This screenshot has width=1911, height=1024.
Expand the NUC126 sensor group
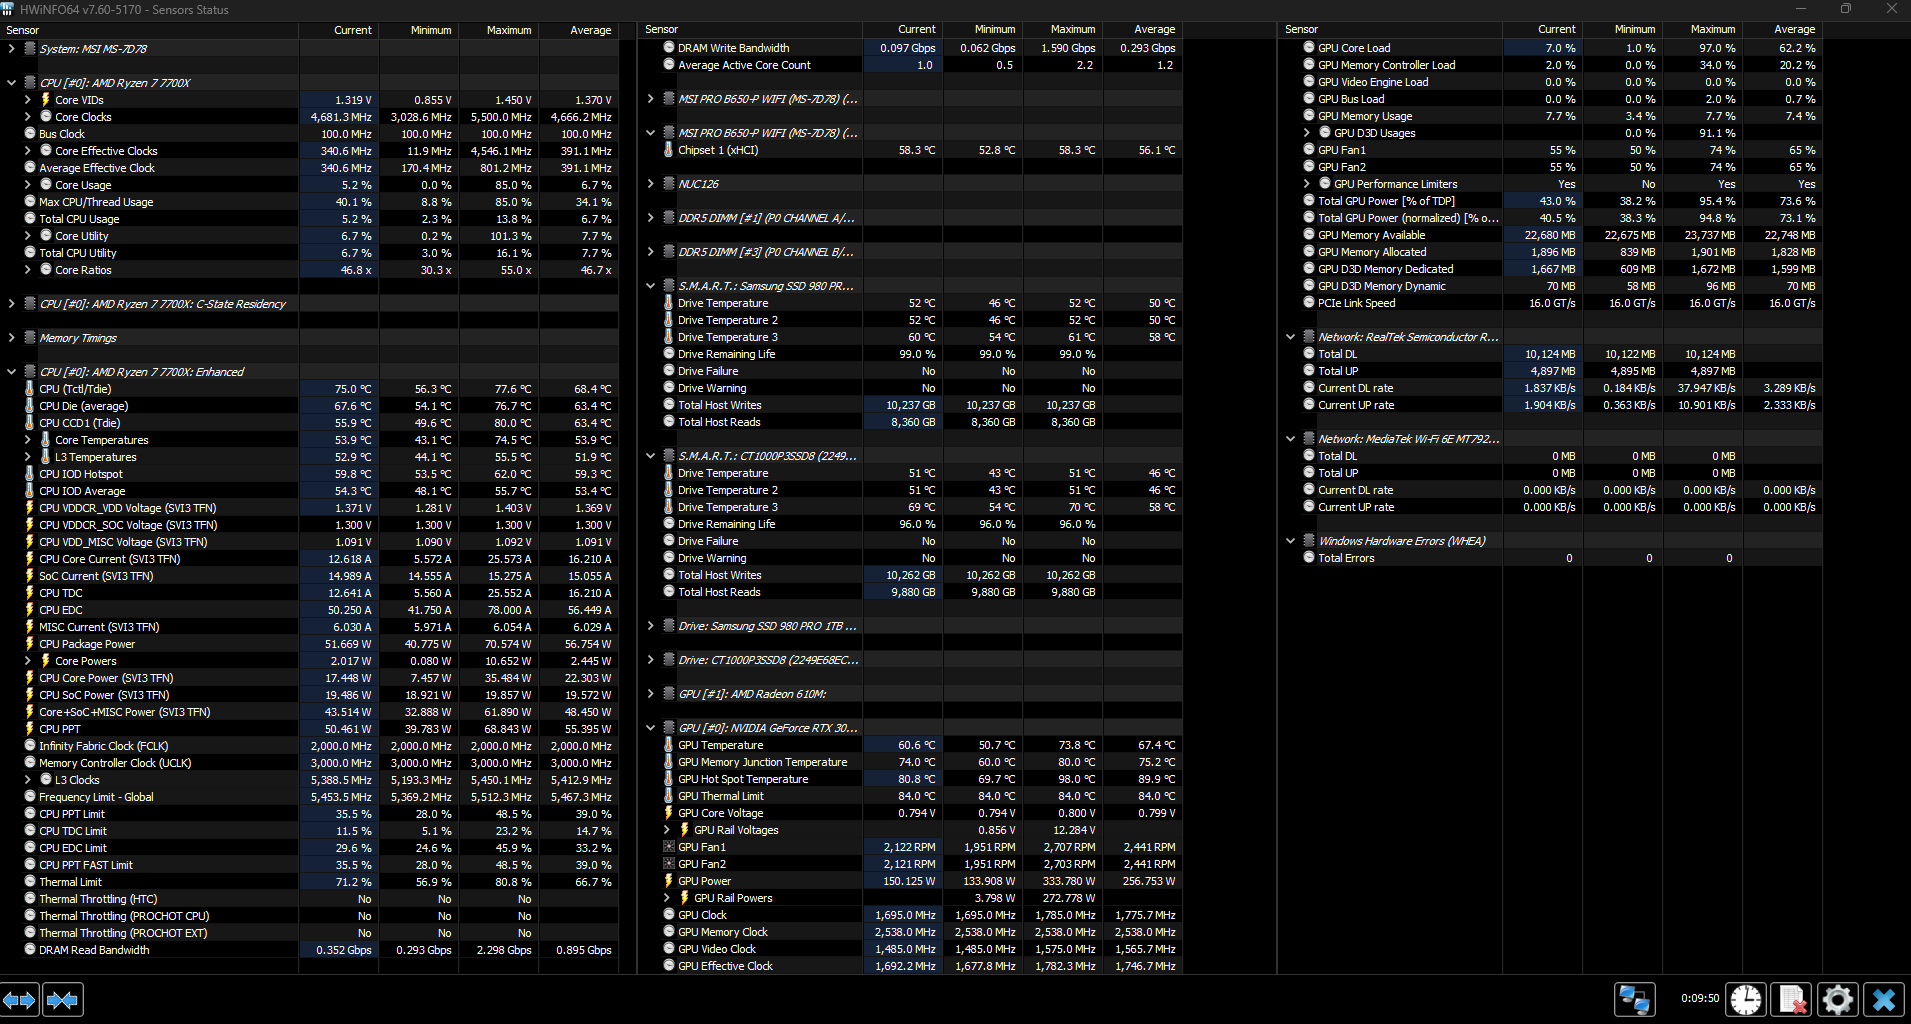pos(650,184)
